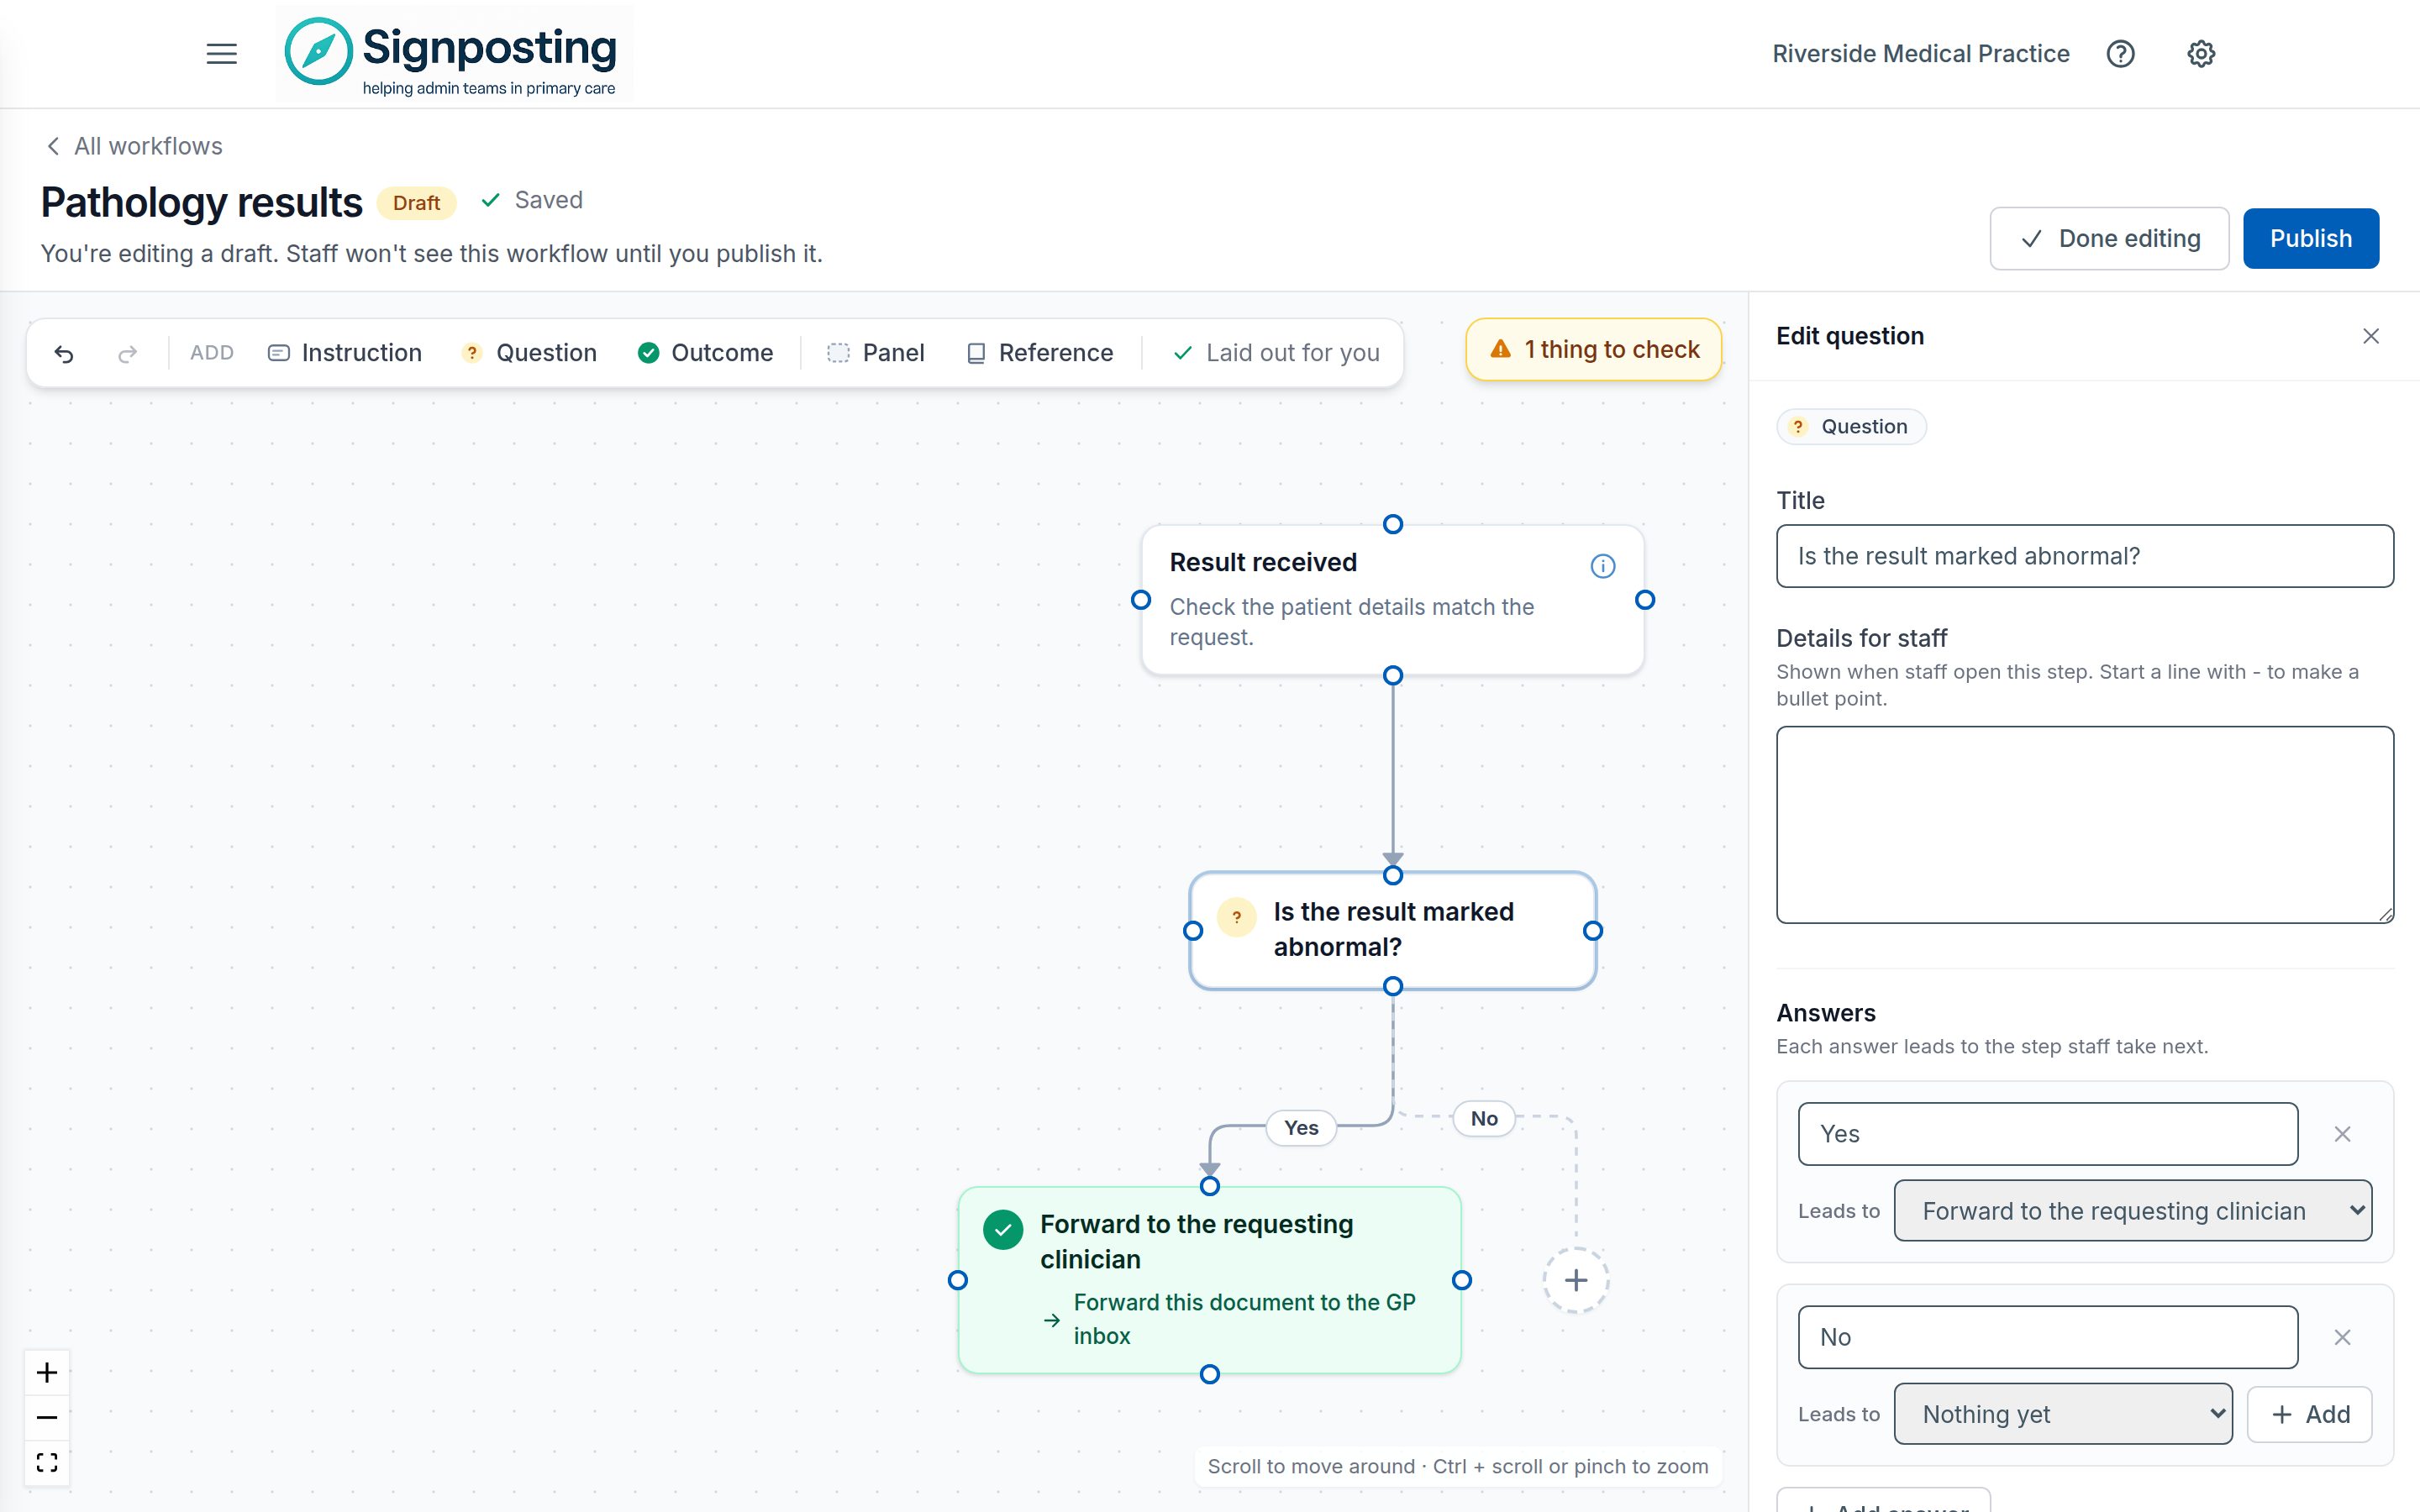Open the Yes answer Leads to dropdown
This screenshot has width=2420, height=1512.
tap(2133, 1211)
